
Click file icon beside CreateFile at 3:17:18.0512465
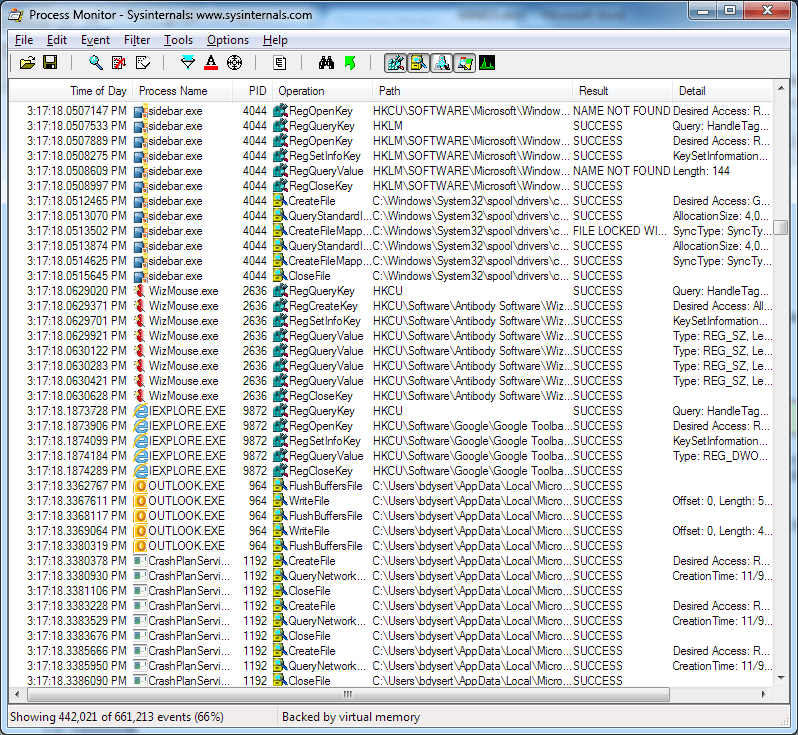(x=280, y=201)
